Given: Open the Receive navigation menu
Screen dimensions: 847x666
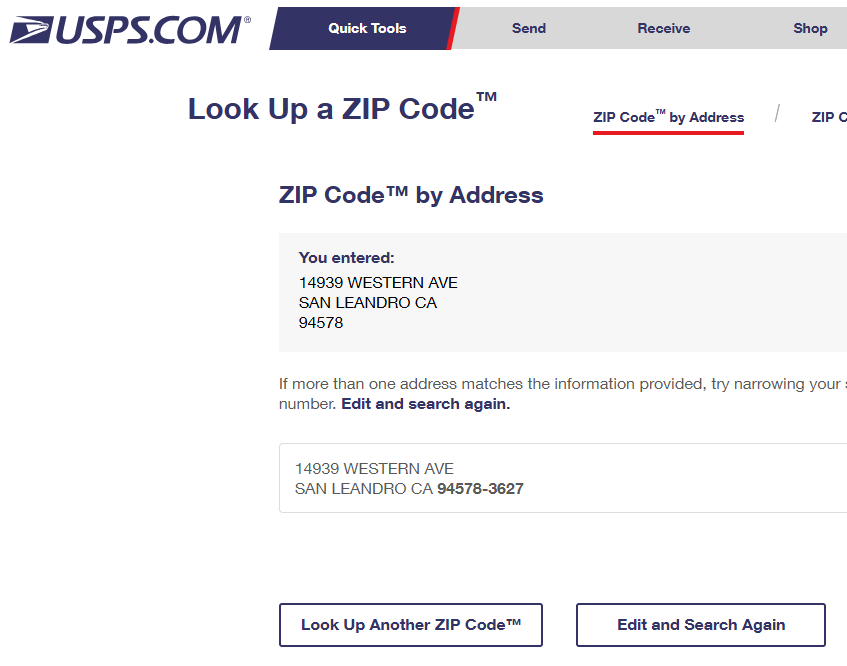Looking at the screenshot, I should point(664,28).
